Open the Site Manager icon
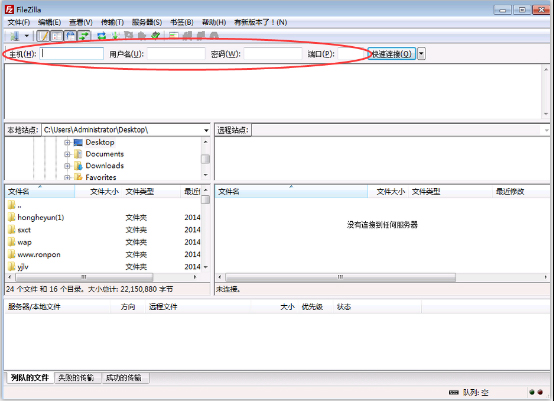554x401 pixels. point(14,36)
